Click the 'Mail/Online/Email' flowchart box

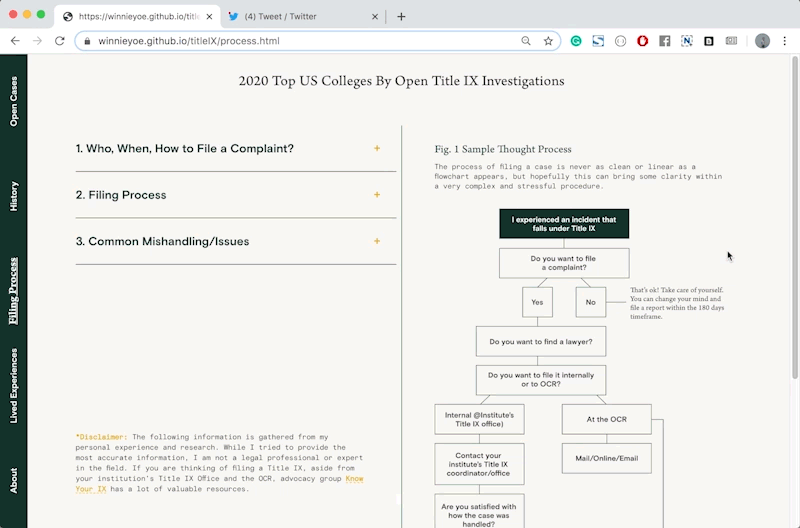pos(607,458)
